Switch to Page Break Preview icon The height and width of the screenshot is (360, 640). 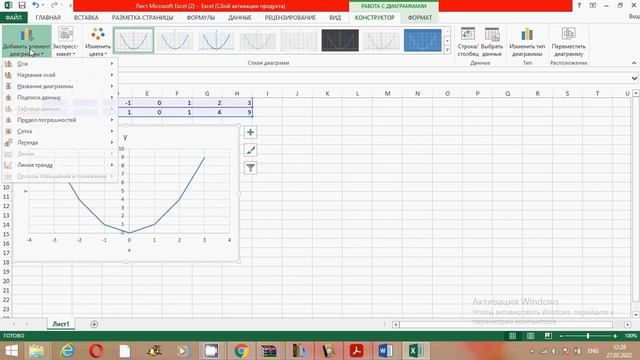pyautogui.click(x=548, y=336)
